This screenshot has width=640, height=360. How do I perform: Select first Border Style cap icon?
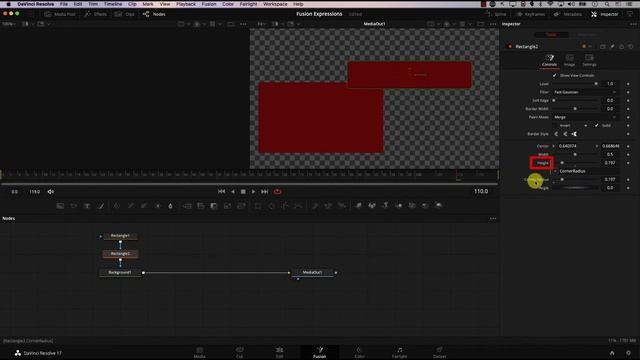(556, 134)
